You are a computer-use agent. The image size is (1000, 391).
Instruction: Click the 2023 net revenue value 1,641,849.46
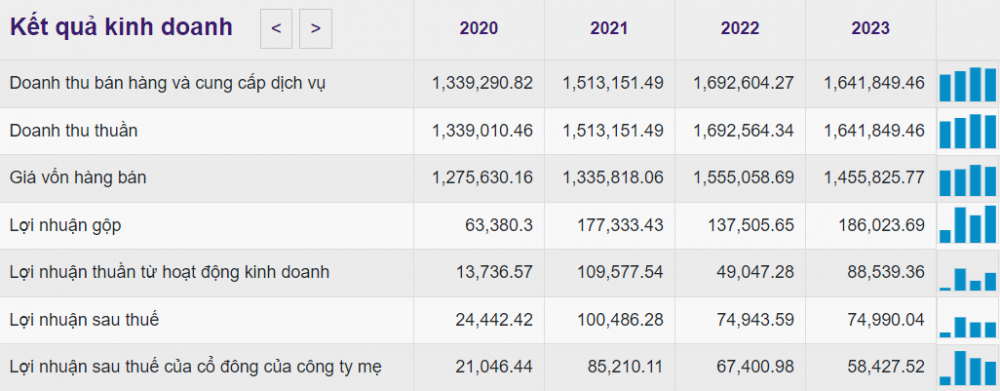[874, 131]
